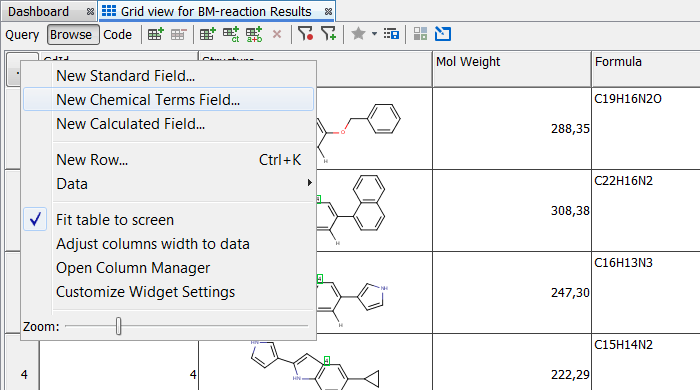Image resolution: width=700 pixels, height=390 pixels.
Task: Click the 222,29 mol weight value
Action: click(570, 375)
